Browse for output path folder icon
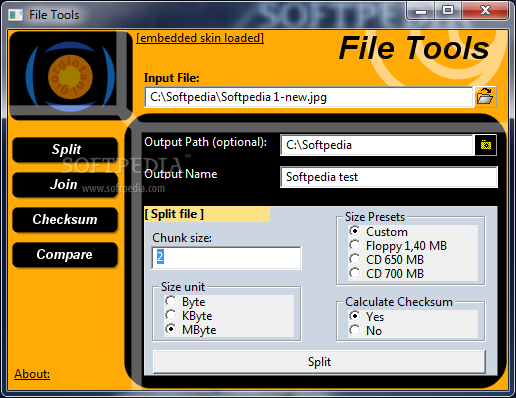Image resolution: width=516 pixels, height=398 pixels. coord(486,145)
